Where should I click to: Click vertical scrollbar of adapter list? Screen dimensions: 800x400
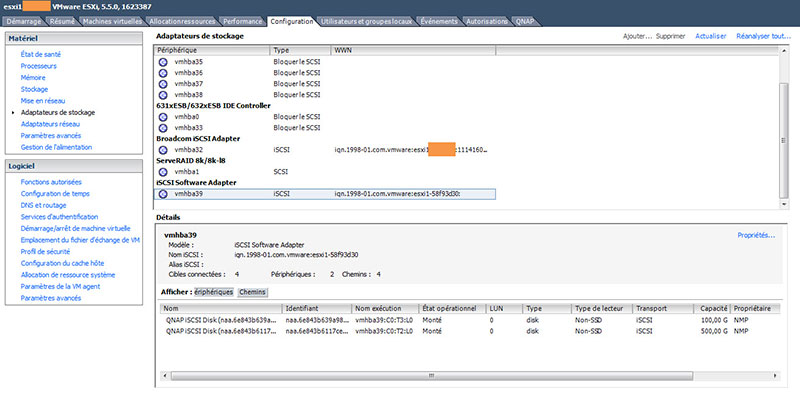point(784,139)
